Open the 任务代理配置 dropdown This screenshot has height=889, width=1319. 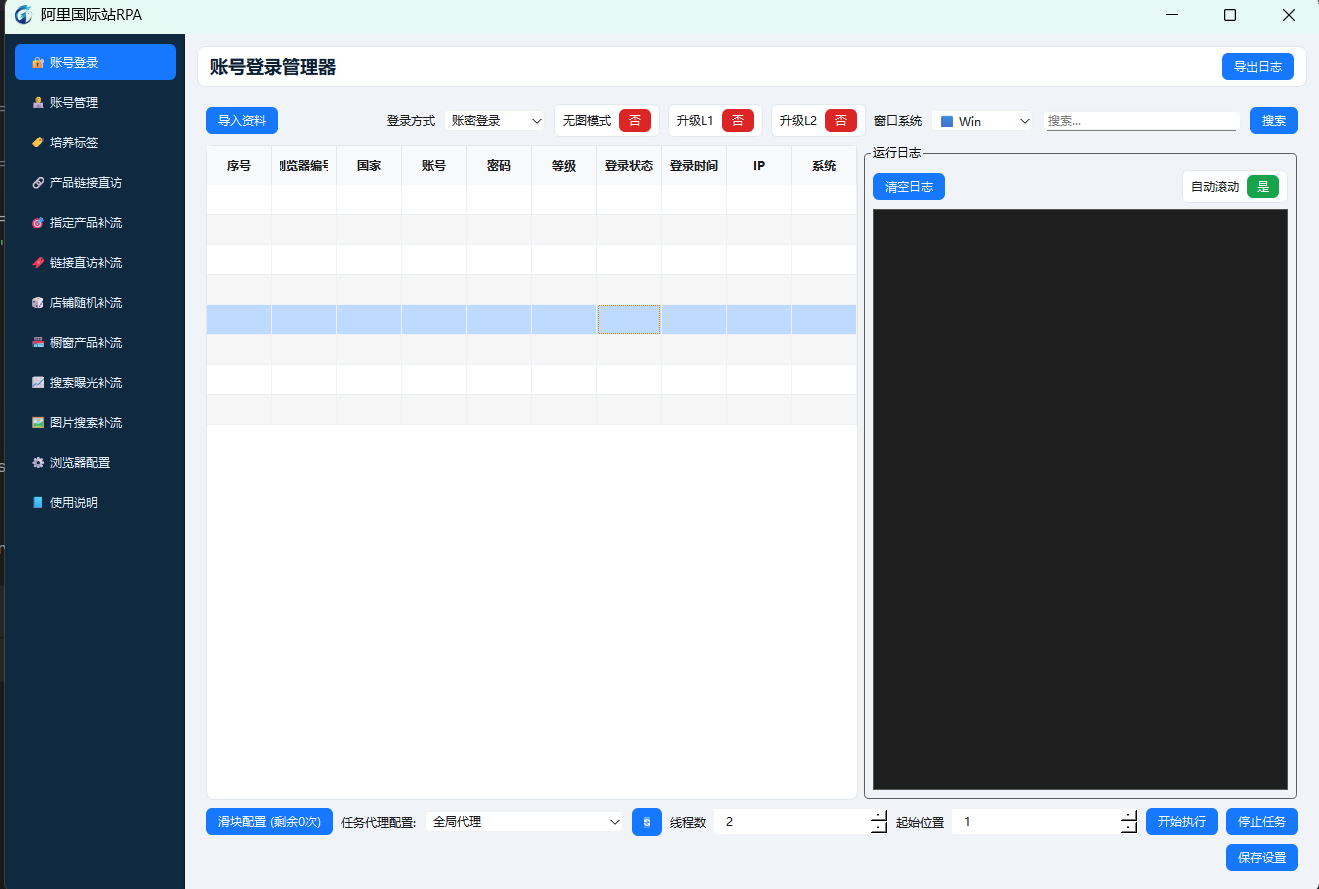(x=524, y=821)
